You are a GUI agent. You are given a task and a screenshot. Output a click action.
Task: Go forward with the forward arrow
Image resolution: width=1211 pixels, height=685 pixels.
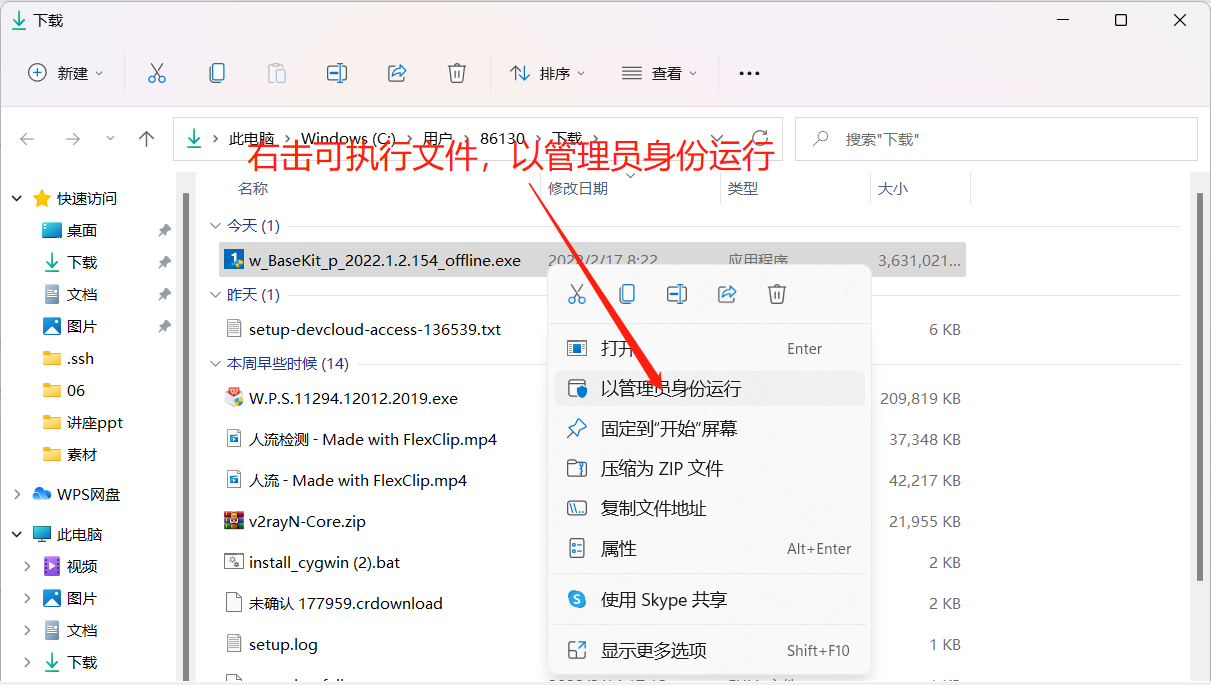[72, 139]
